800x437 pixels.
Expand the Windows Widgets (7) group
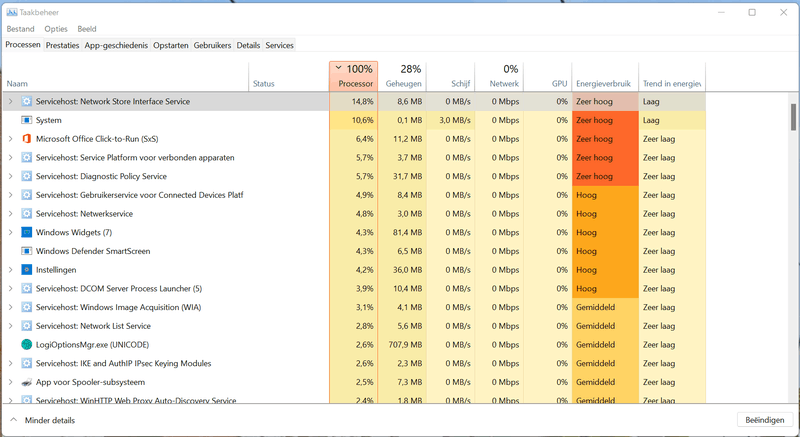(x=10, y=233)
